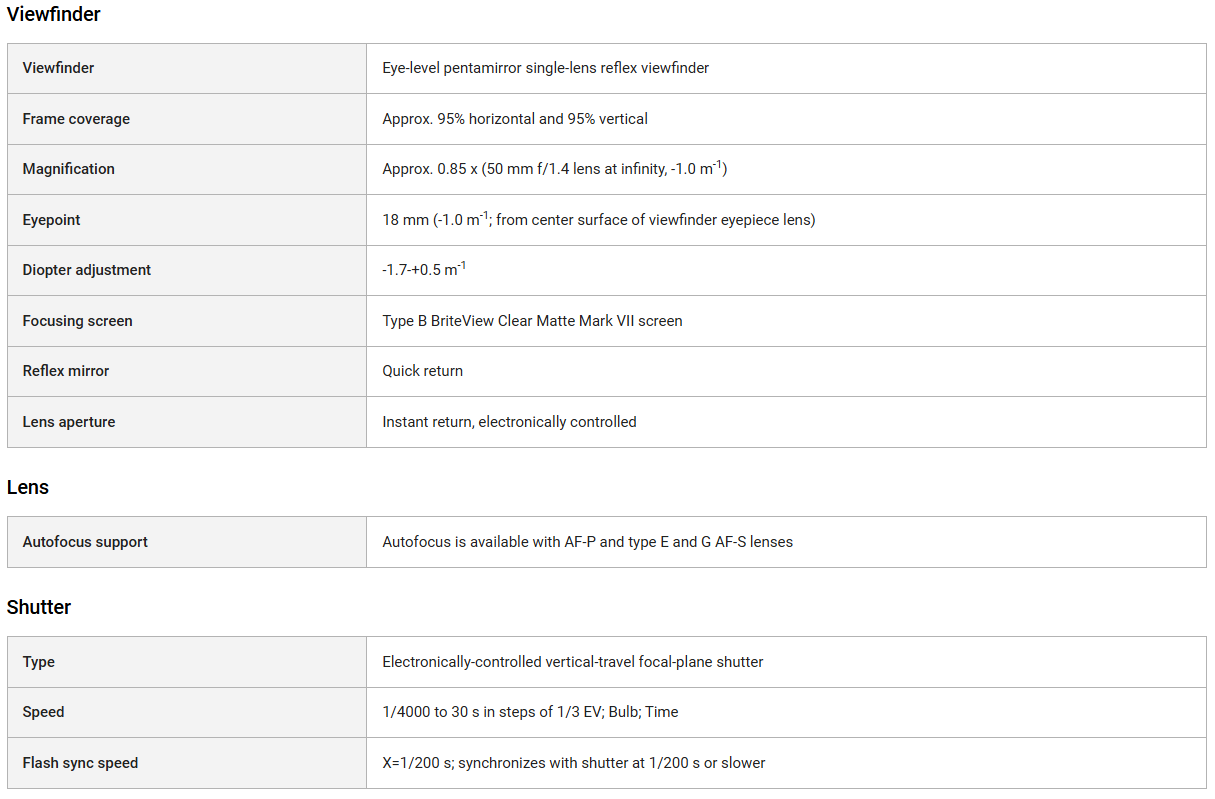Screen dimensions: 1215x799
Task: Click the Autofocus support row label
Action: tap(85, 542)
